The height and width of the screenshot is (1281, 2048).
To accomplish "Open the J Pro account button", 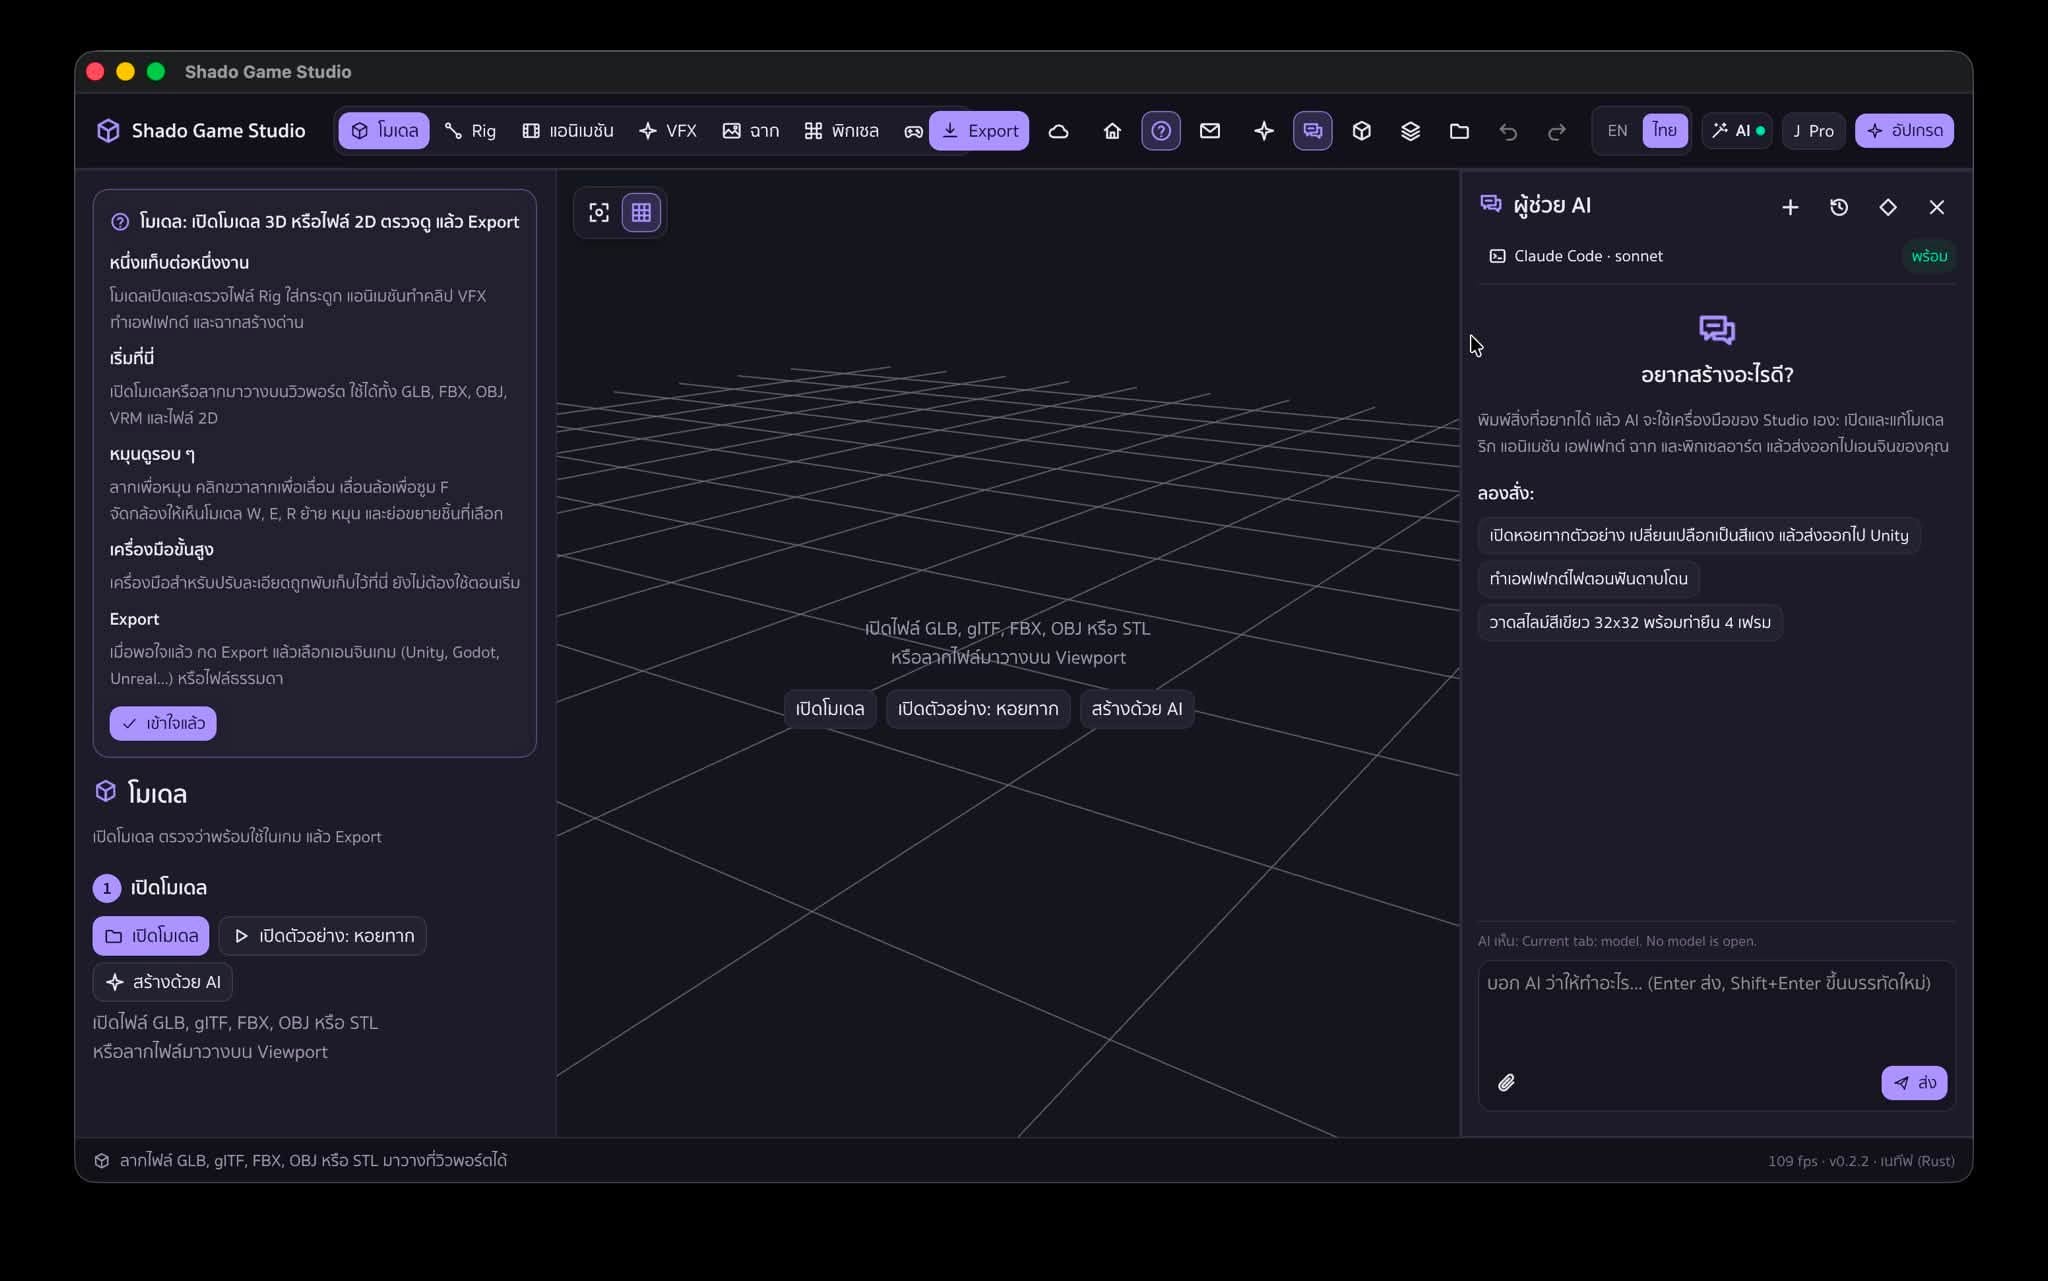I will click(x=1813, y=131).
